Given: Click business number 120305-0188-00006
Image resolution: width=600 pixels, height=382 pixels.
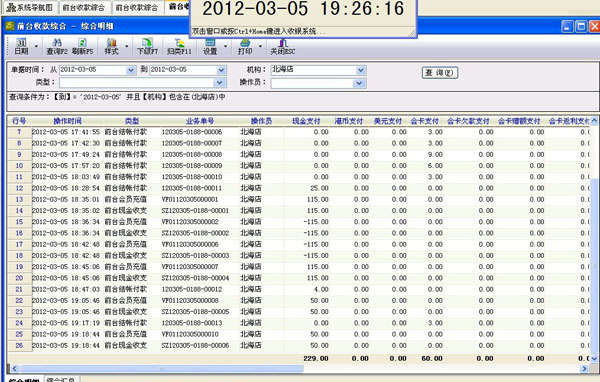Looking at the screenshot, I should click(x=192, y=132).
